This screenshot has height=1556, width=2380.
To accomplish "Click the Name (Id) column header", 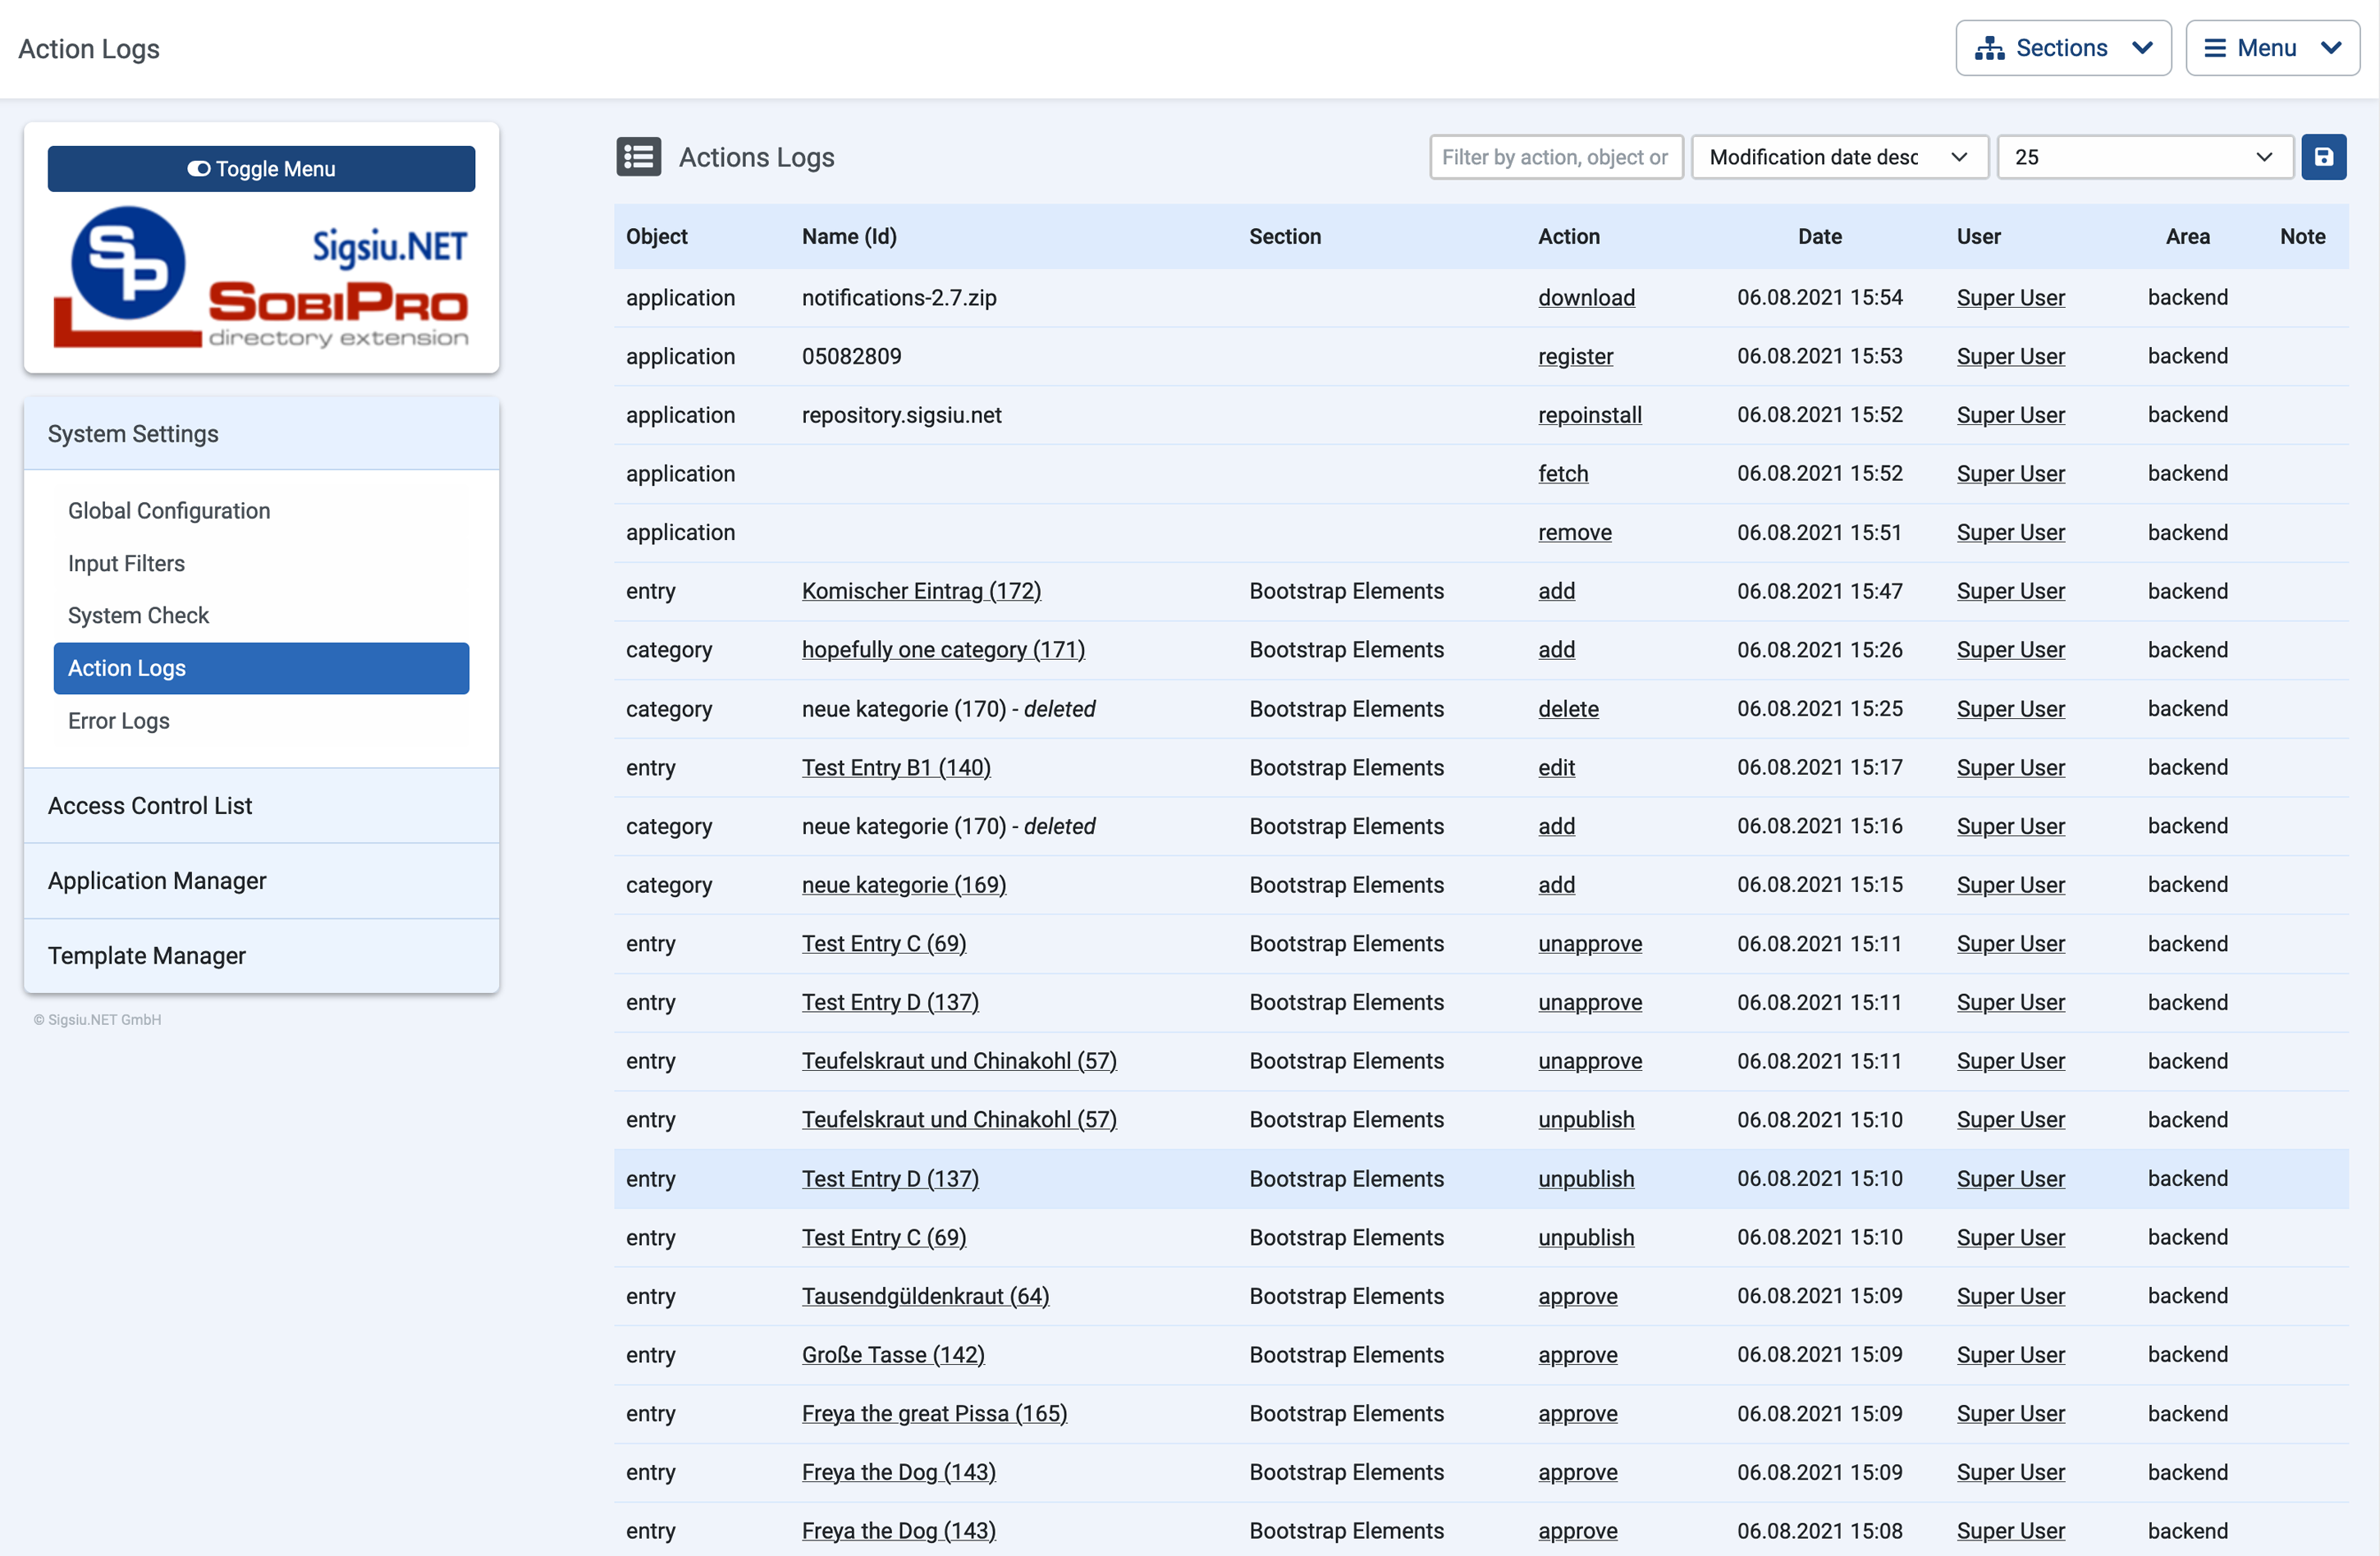I will (849, 237).
